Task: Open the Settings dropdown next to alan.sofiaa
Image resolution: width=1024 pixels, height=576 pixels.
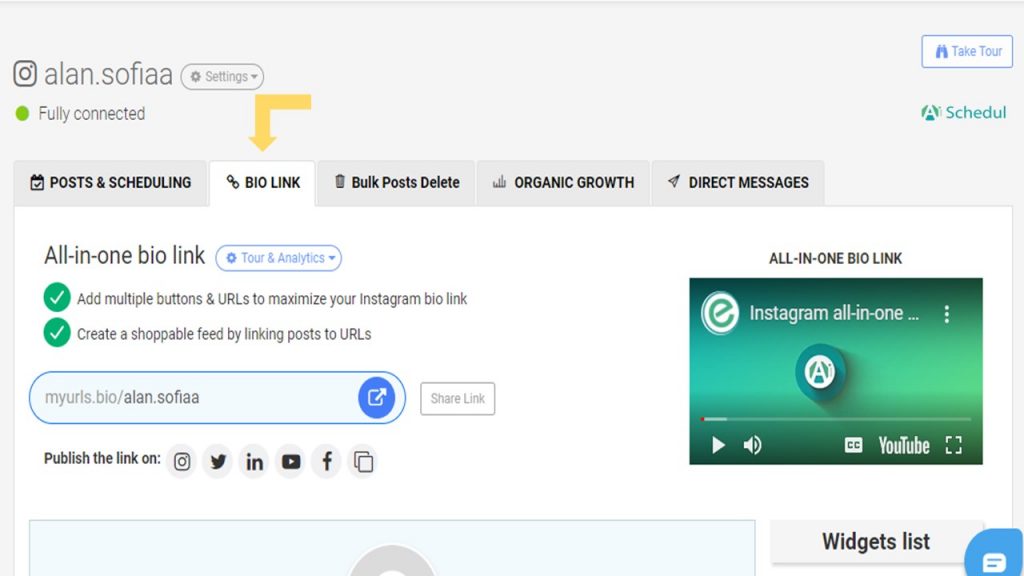Action: [x=222, y=76]
